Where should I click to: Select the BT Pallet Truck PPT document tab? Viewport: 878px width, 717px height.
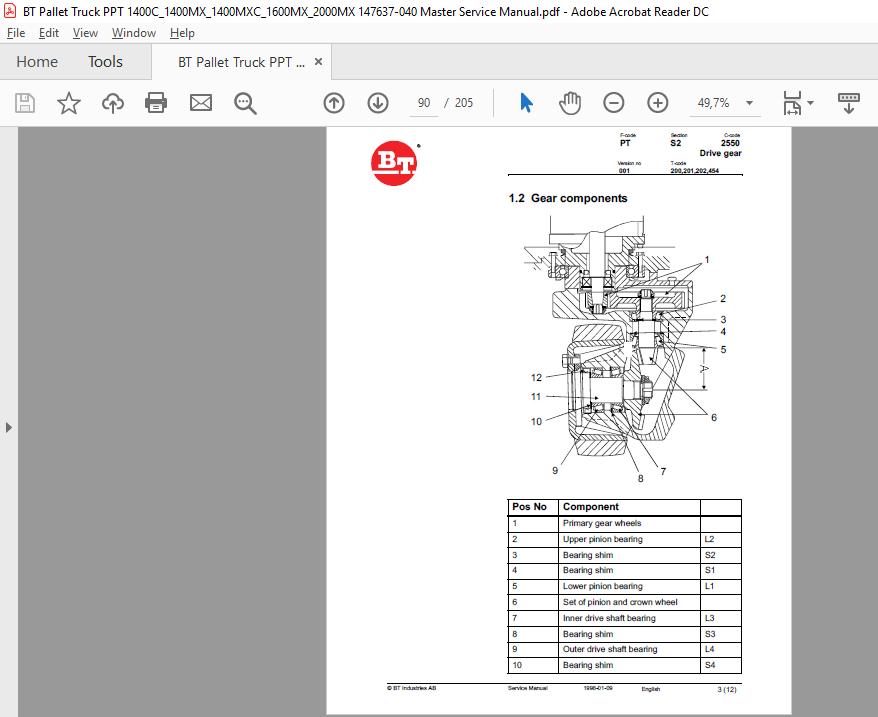(x=241, y=62)
